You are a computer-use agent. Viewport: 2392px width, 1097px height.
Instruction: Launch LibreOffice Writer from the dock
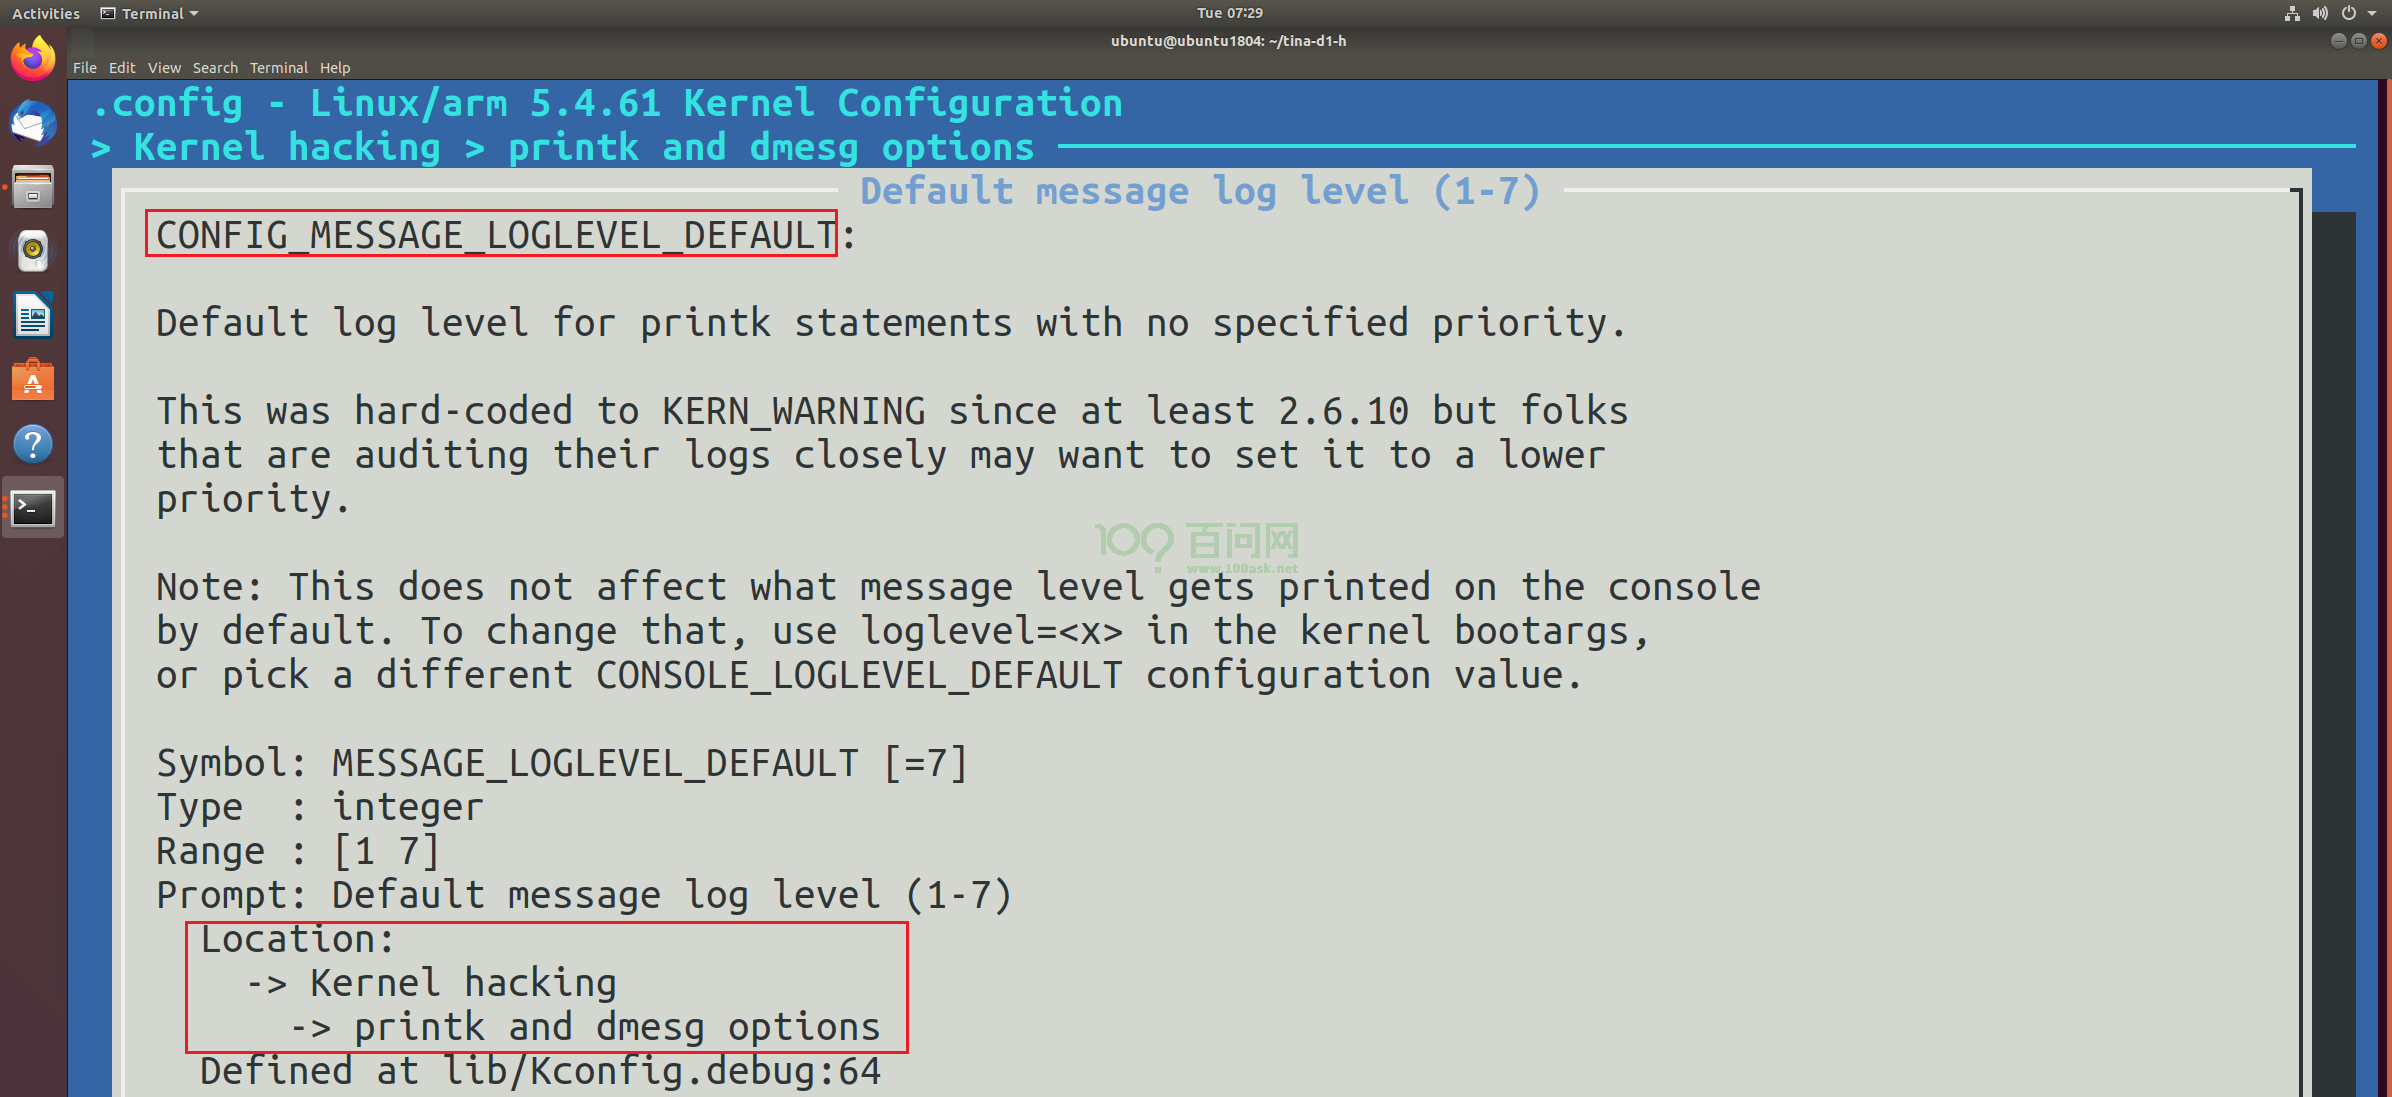coord(33,316)
